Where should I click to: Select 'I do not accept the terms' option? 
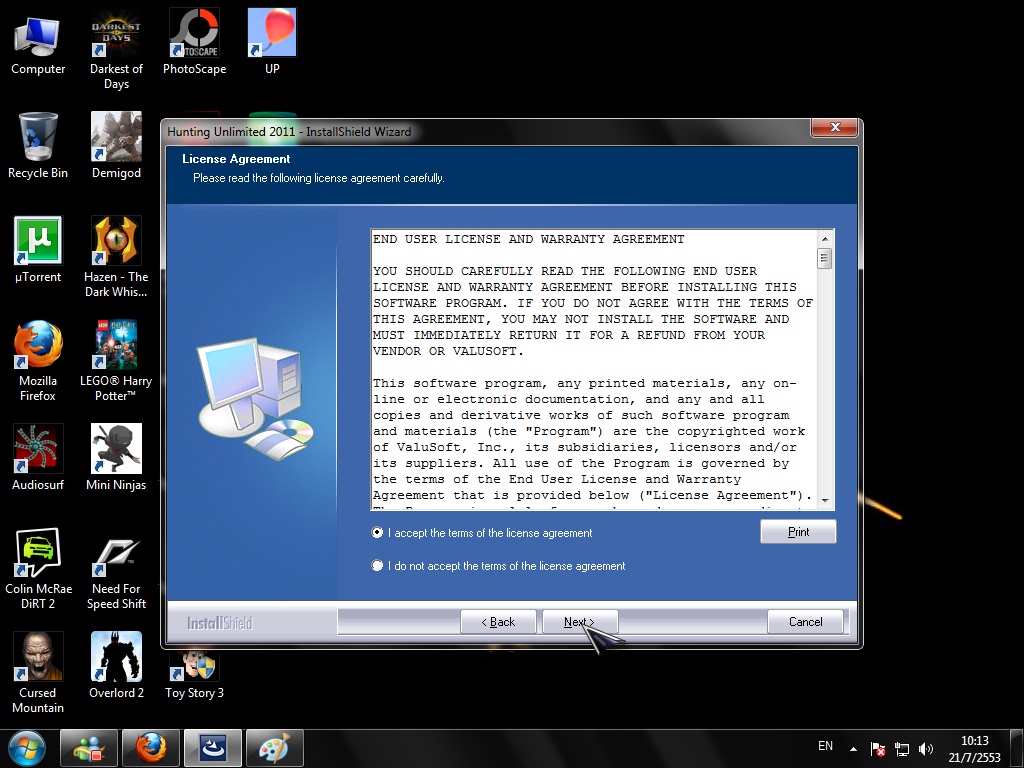[377, 565]
